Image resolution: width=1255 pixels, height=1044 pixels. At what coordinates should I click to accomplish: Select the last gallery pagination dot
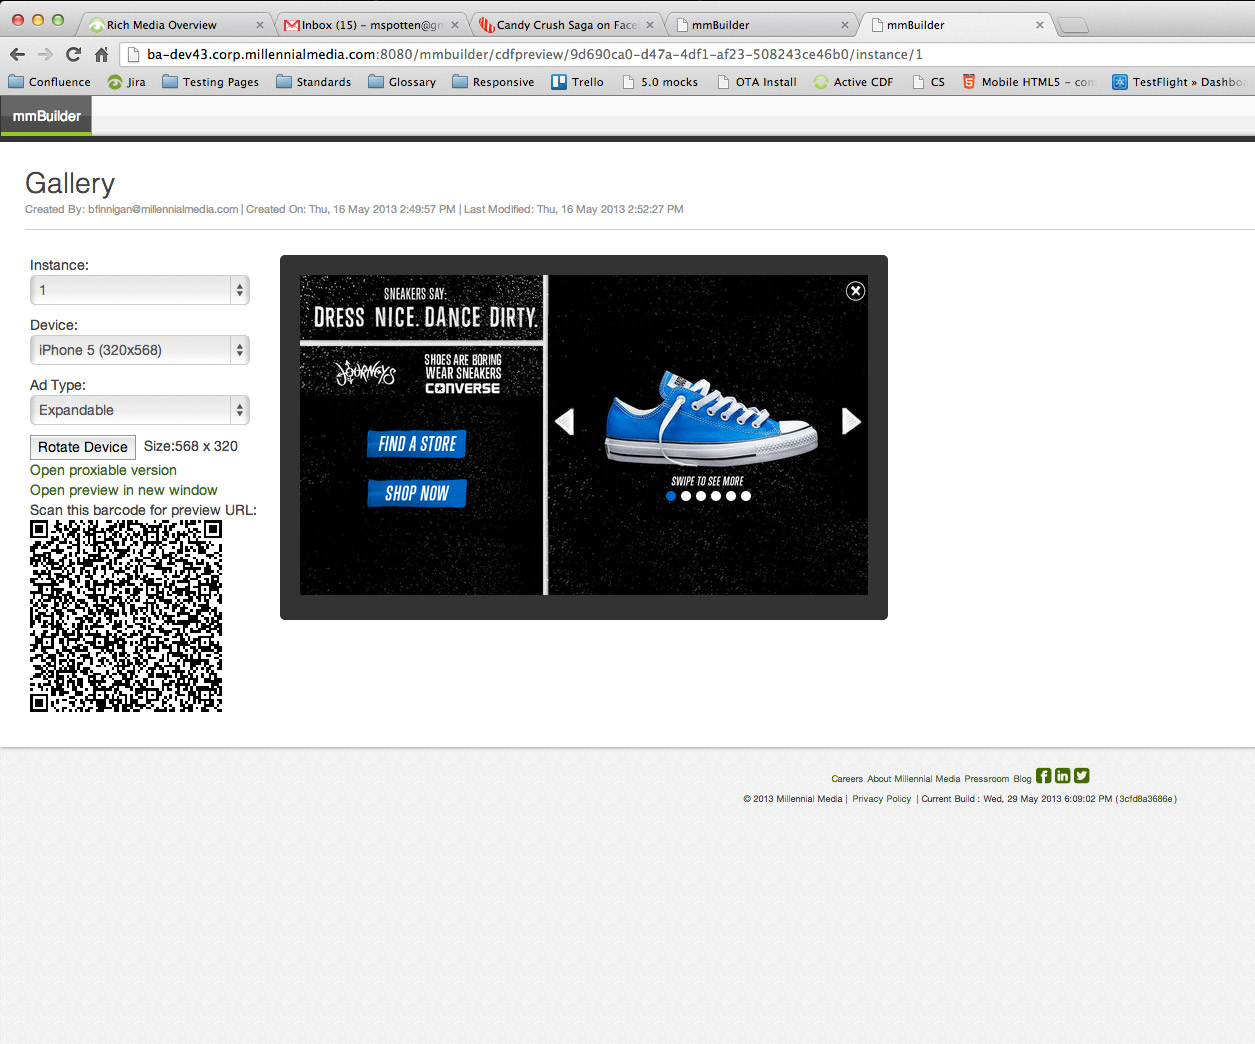pos(746,496)
